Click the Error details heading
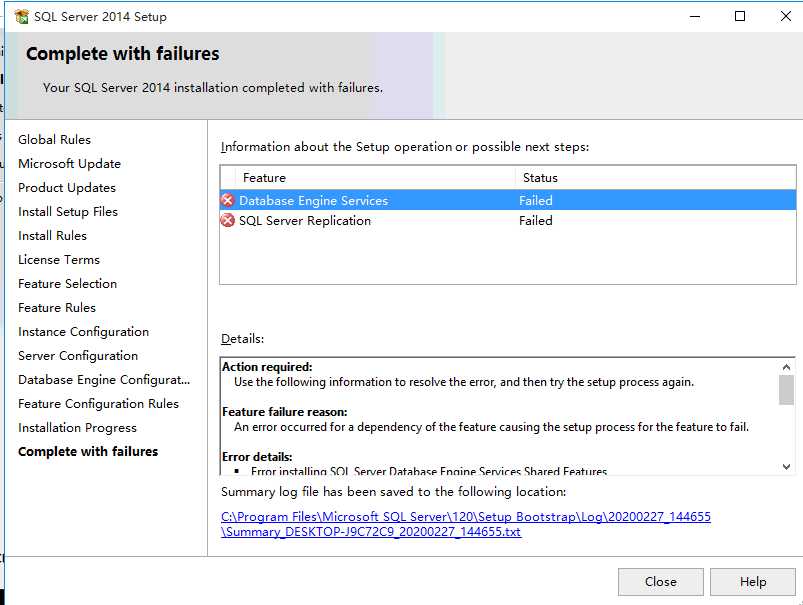803x605 pixels. click(257, 457)
